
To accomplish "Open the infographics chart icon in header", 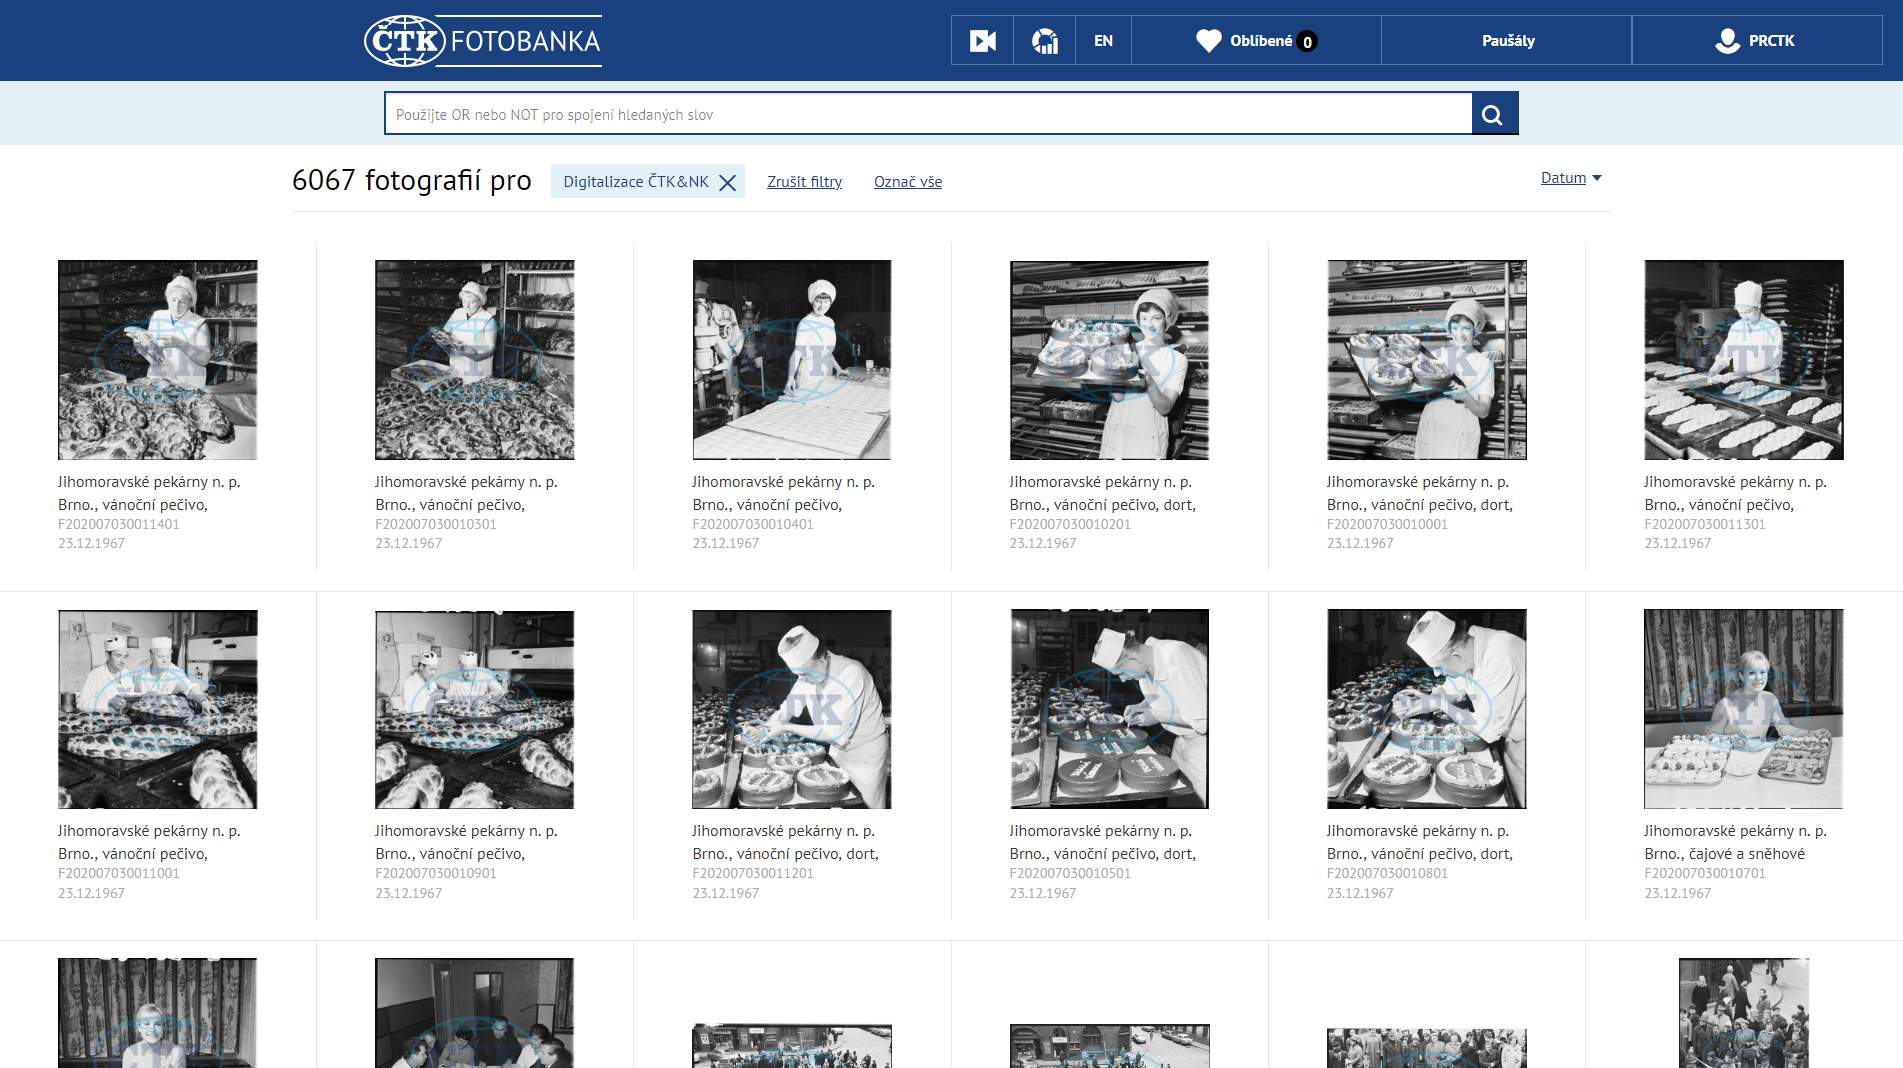I will (1044, 41).
